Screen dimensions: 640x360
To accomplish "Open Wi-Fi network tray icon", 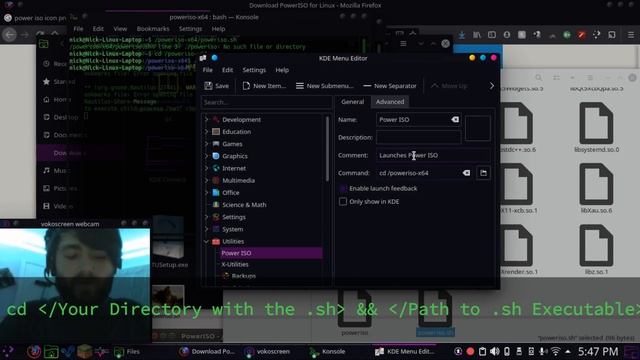I will (x=555, y=351).
